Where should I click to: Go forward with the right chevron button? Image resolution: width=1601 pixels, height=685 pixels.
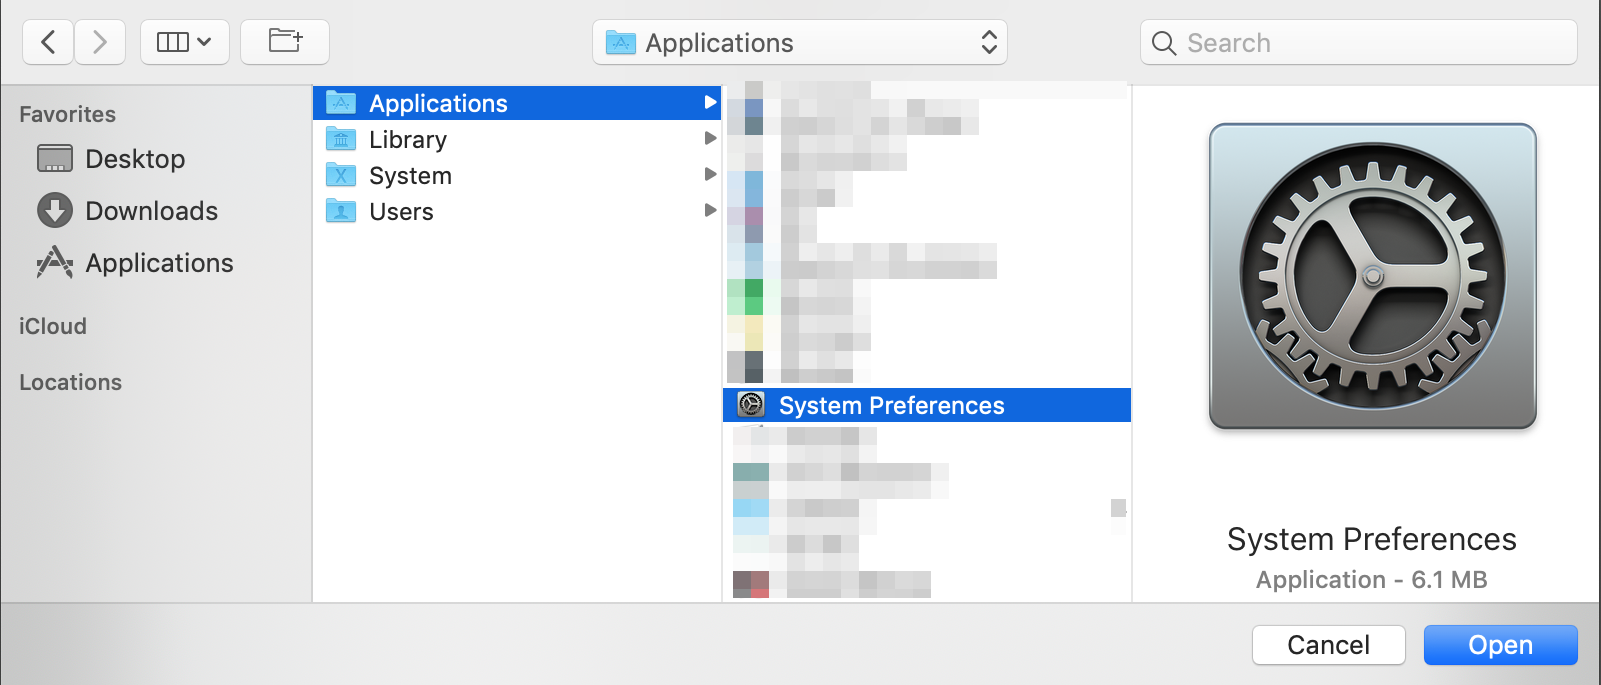pos(100,42)
